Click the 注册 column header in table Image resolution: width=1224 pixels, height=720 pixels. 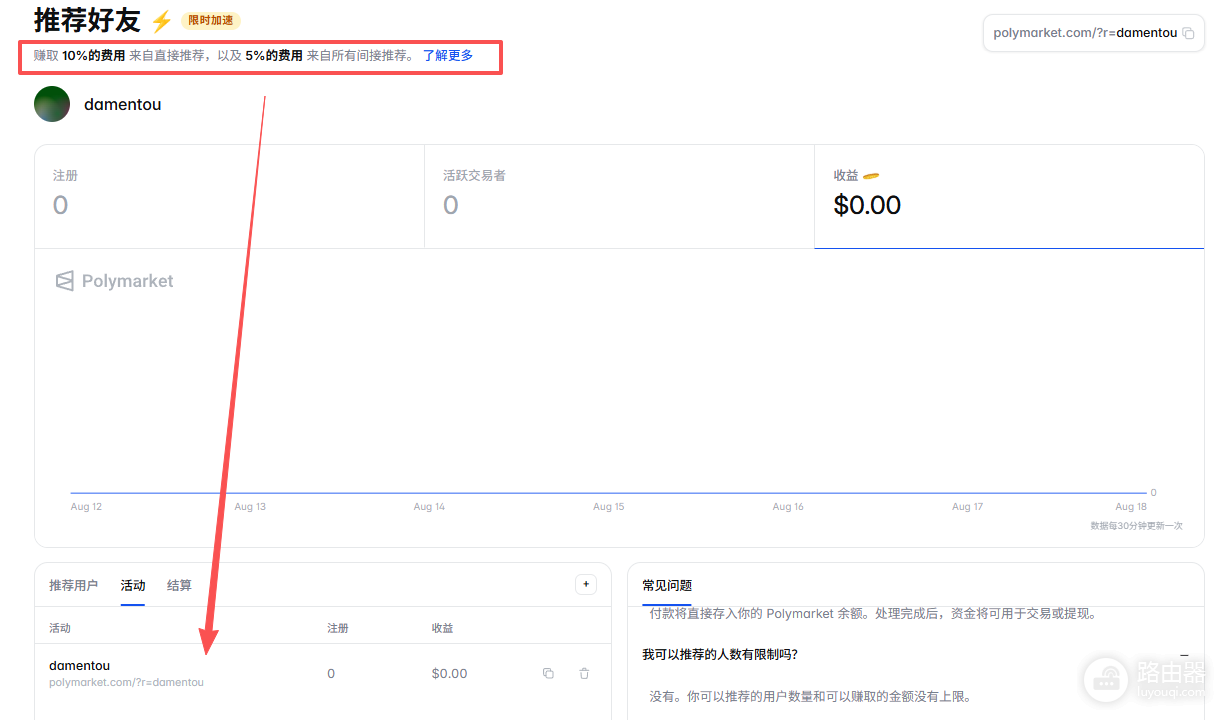click(x=338, y=628)
